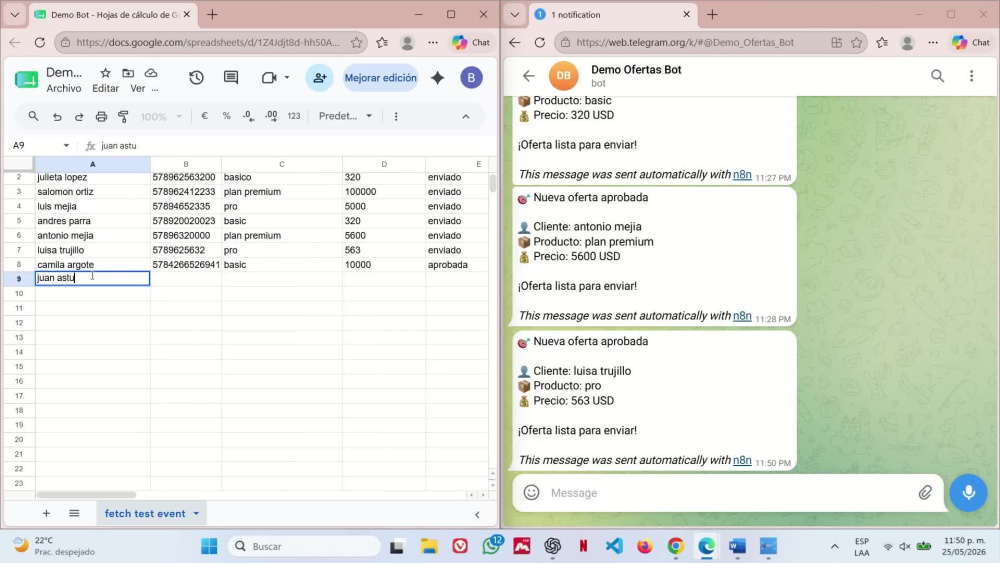Open n8n link in 11:50 PM message
The width and height of the screenshot is (1000, 563).
742,460
